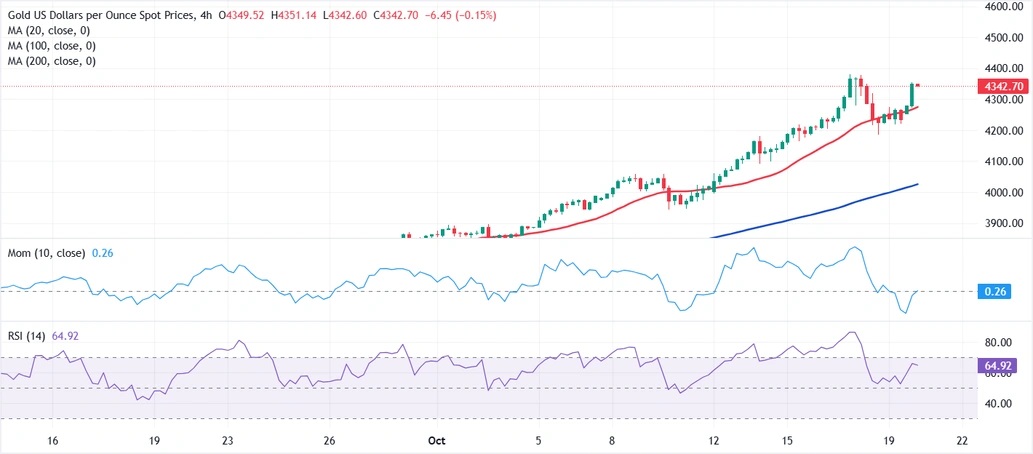
Task: Click the 4600.00 price axis label
Action: coord(1002,7)
